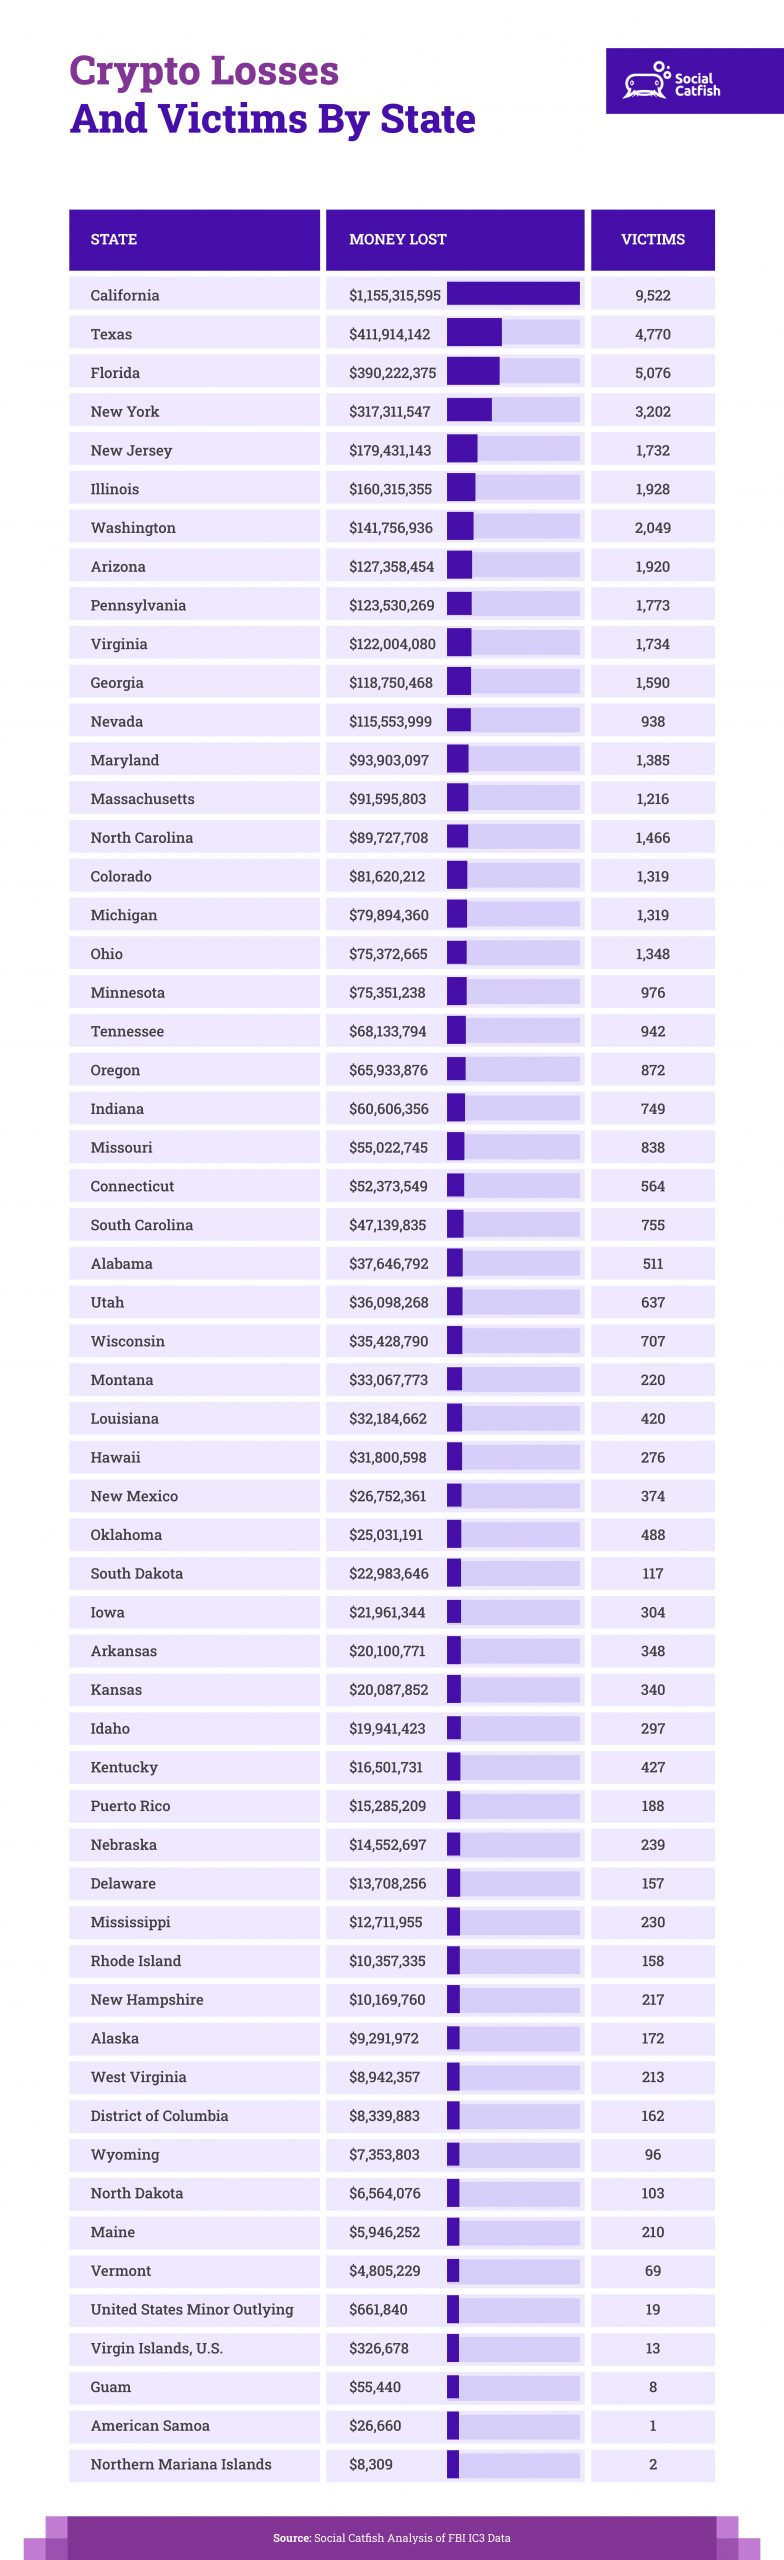The height and width of the screenshot is (2560, 784).
Task: Select the MONEY LOST column header
Action: pos(455,240)
